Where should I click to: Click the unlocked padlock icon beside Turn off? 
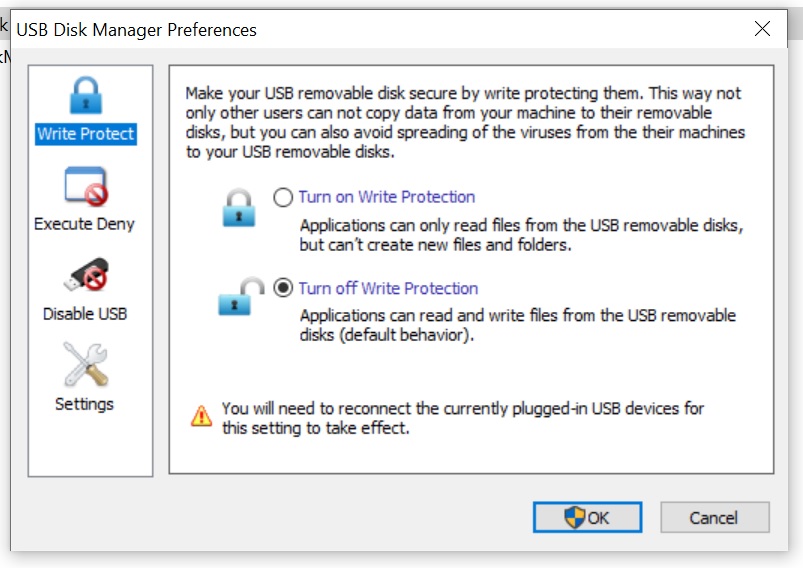pyautogui.click(x=241, y=297)
